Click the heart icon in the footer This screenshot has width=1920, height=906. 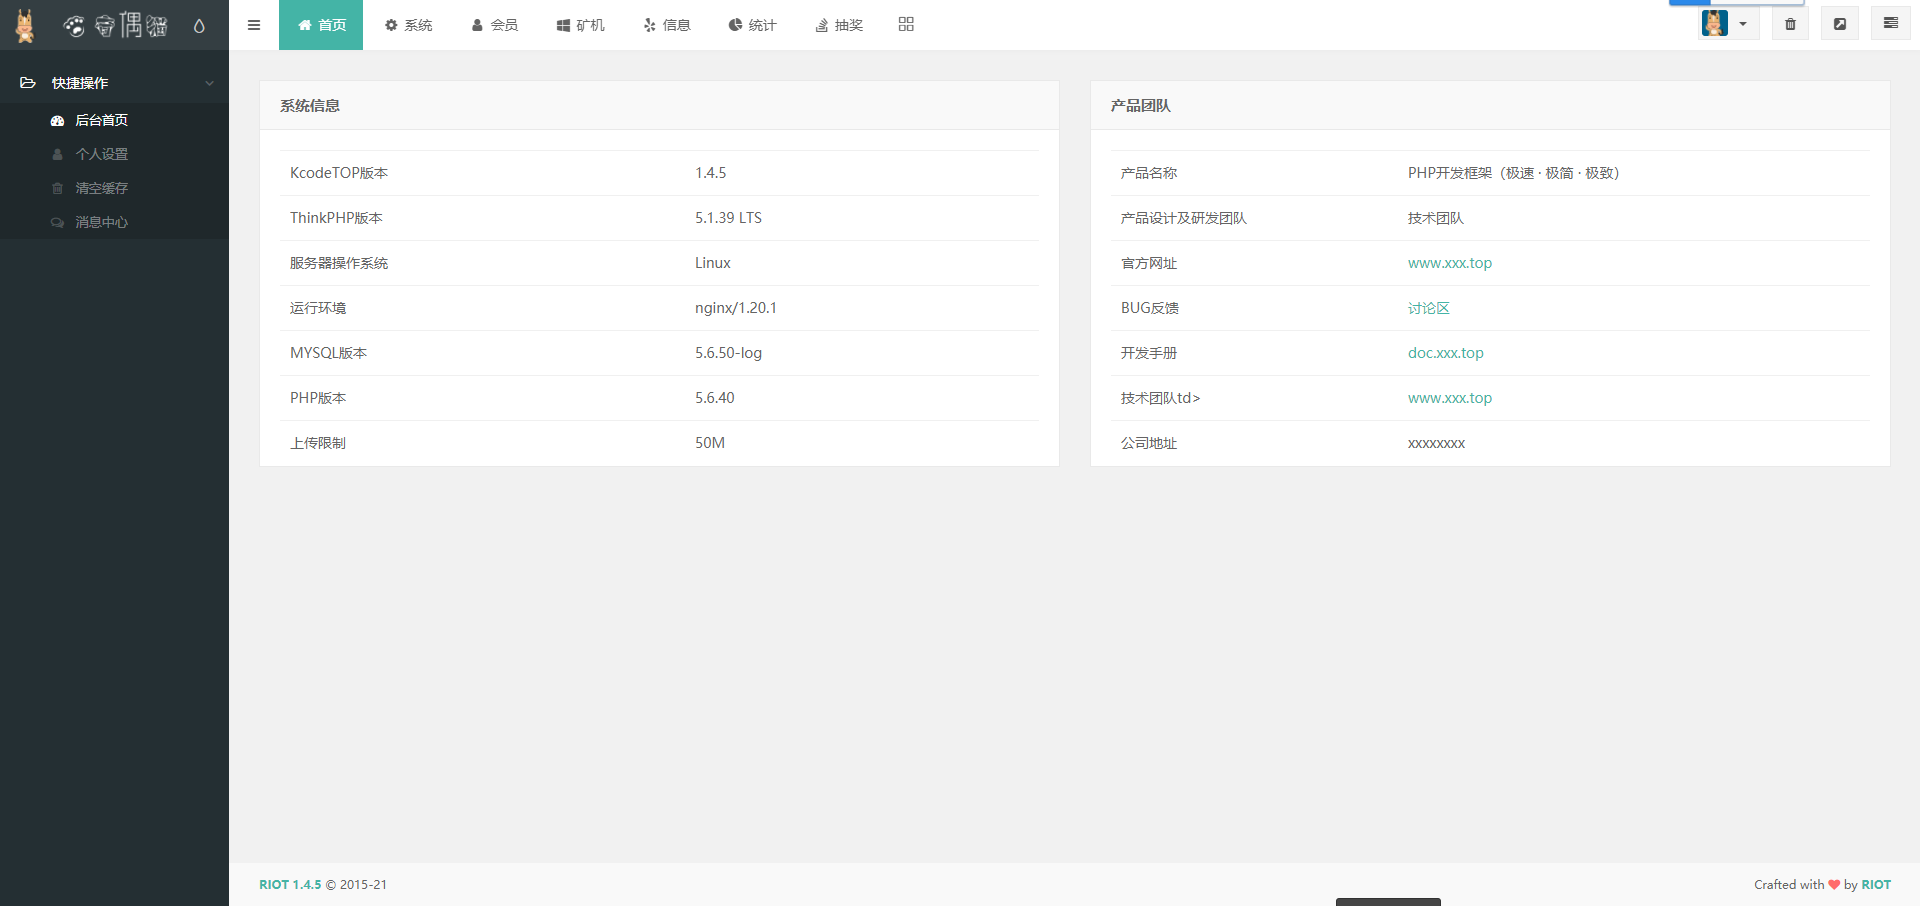[1834, 885]
